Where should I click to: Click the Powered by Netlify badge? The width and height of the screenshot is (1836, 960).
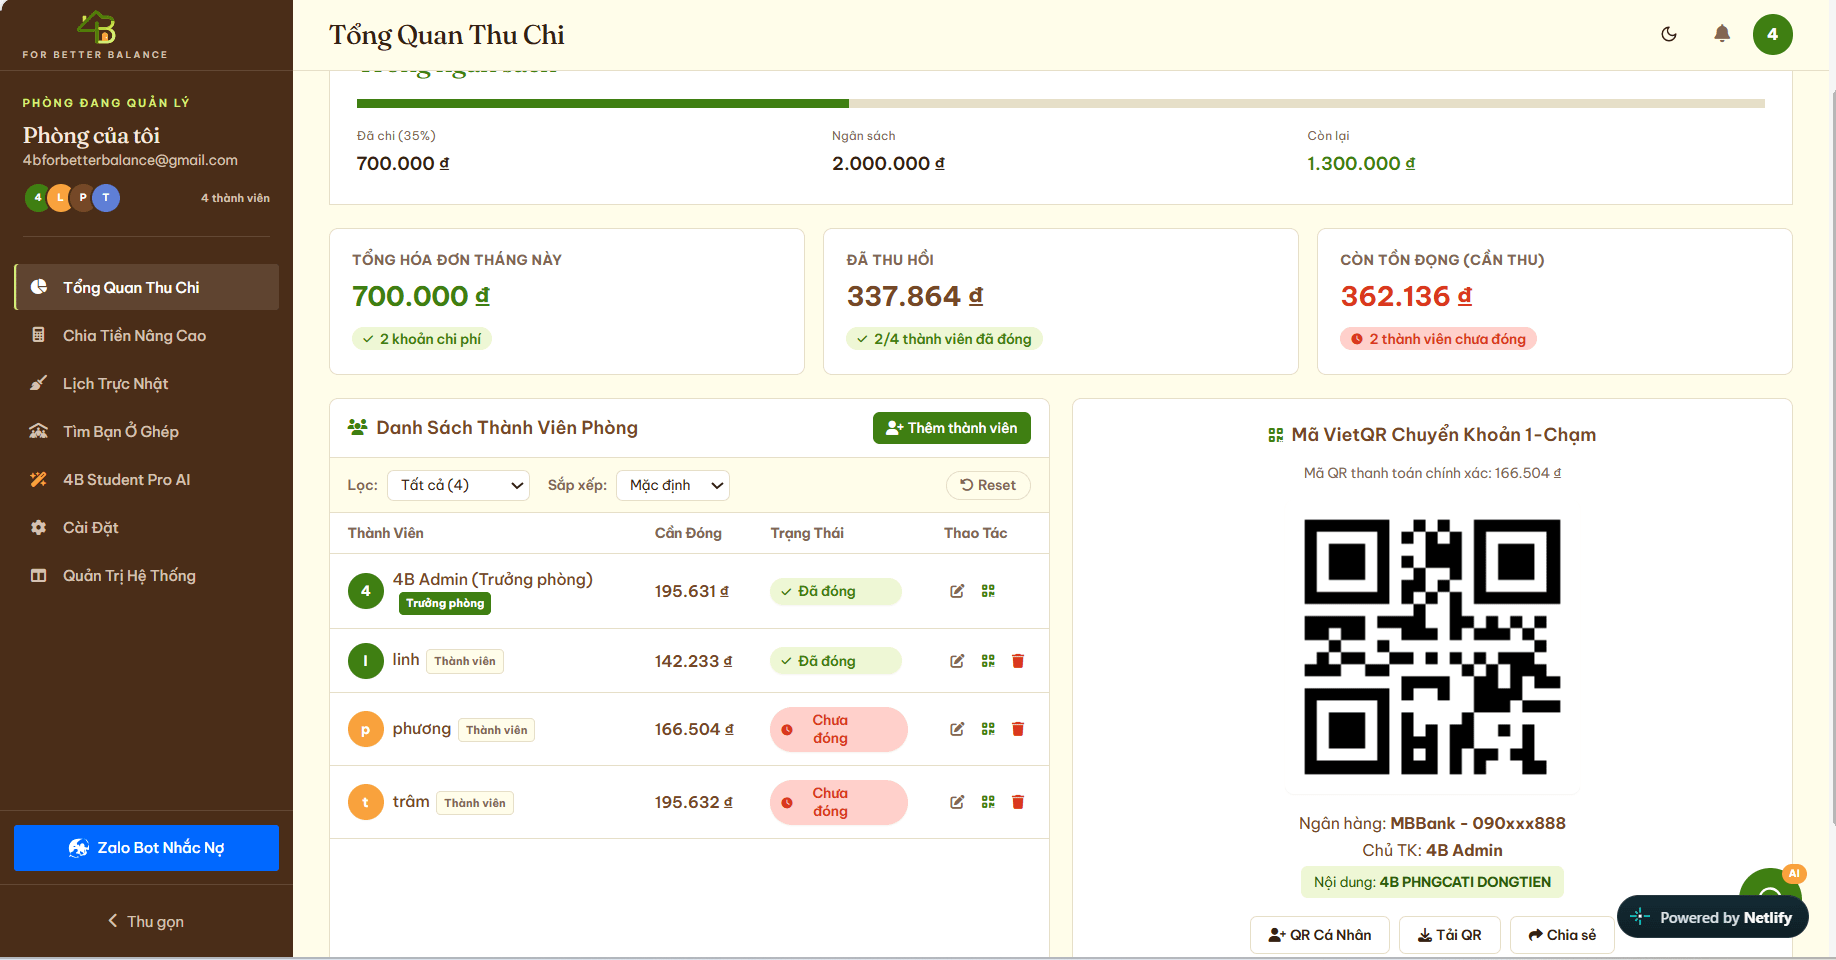pos(1713,917)
